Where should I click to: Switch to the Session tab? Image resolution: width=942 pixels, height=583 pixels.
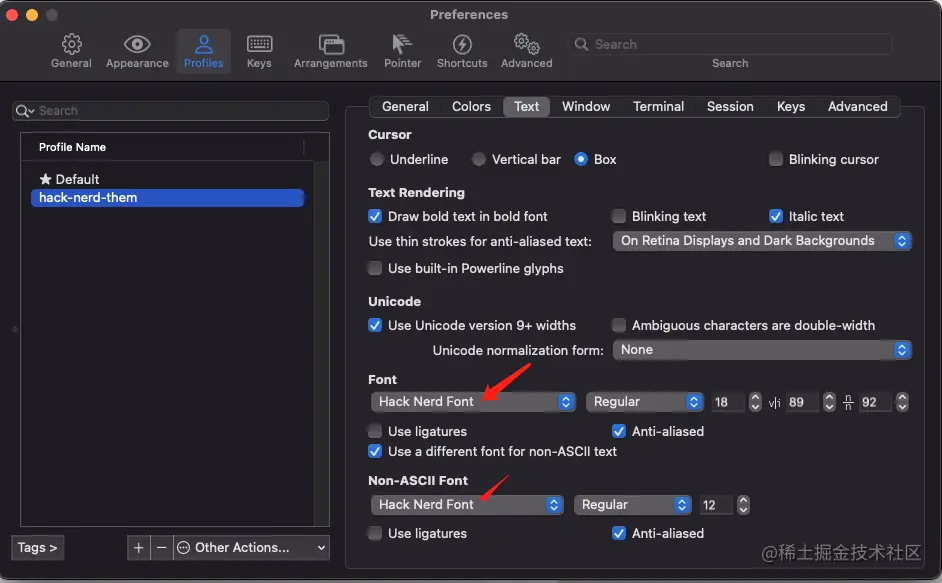(730, 106)
